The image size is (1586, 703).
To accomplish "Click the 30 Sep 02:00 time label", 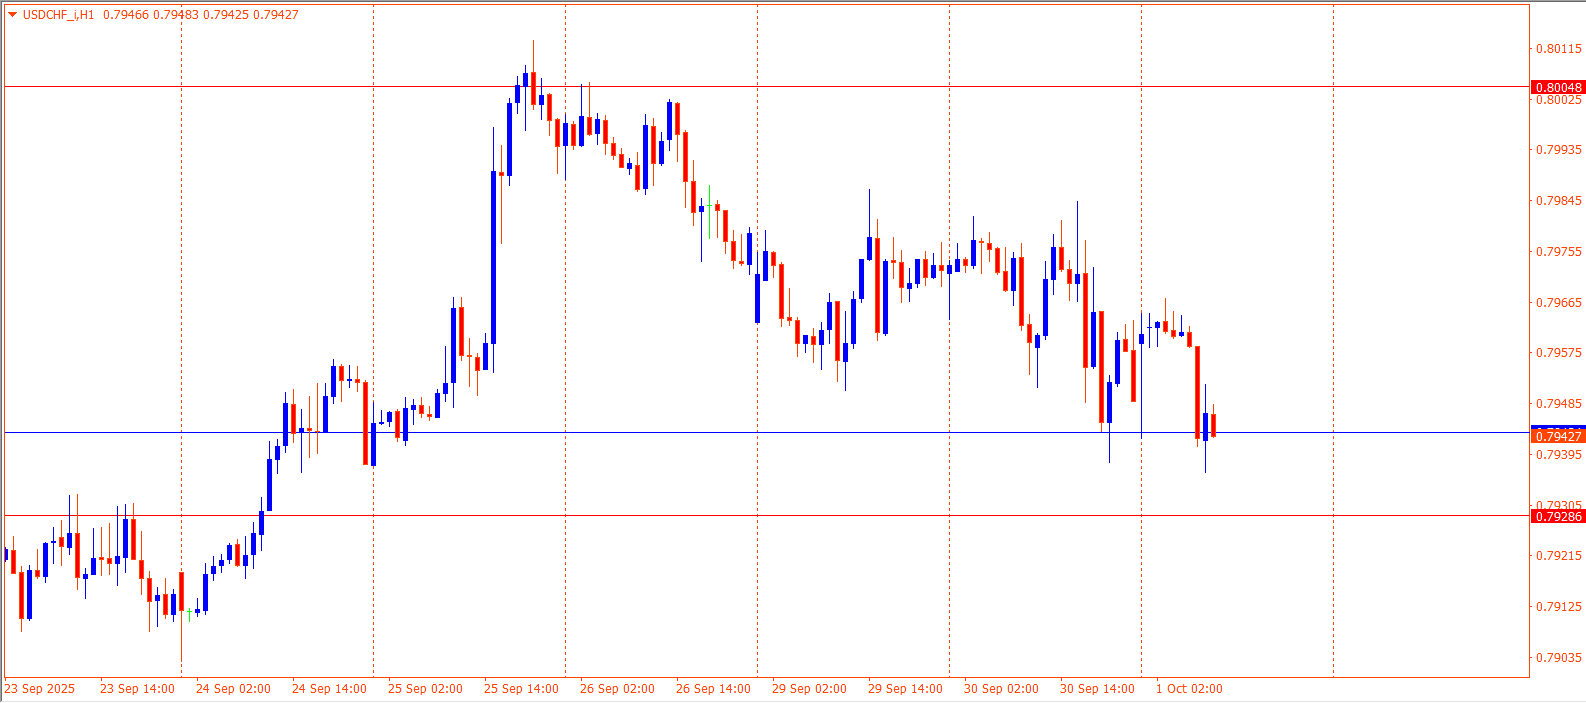I will (x=1001, y=689).
